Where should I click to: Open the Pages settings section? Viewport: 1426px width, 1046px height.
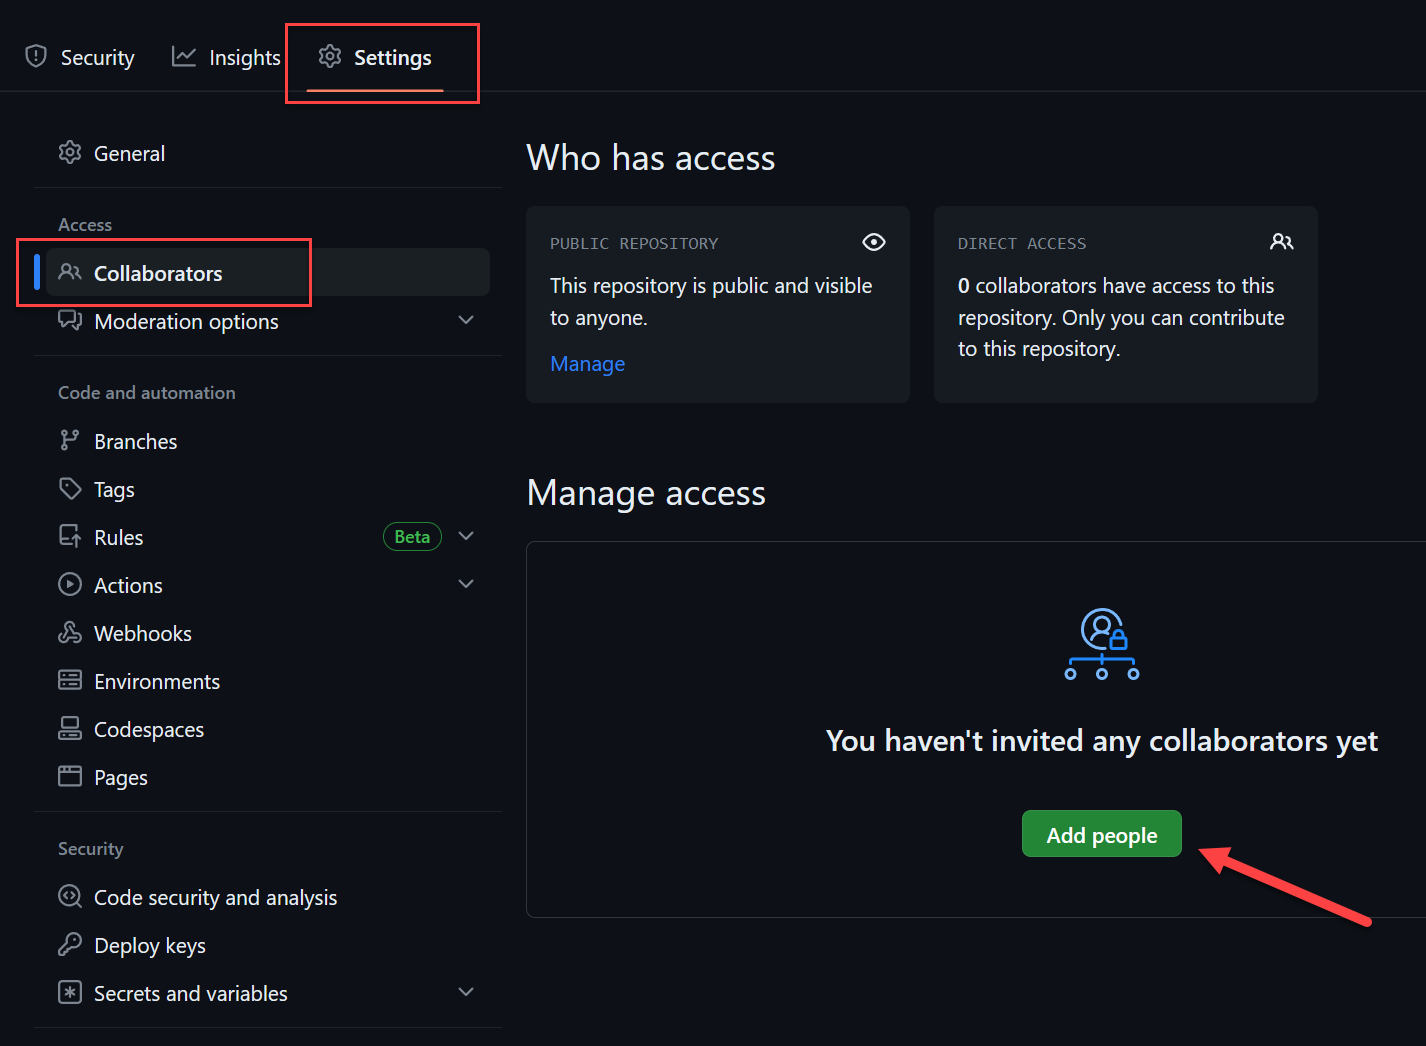[x=120, y=777]
